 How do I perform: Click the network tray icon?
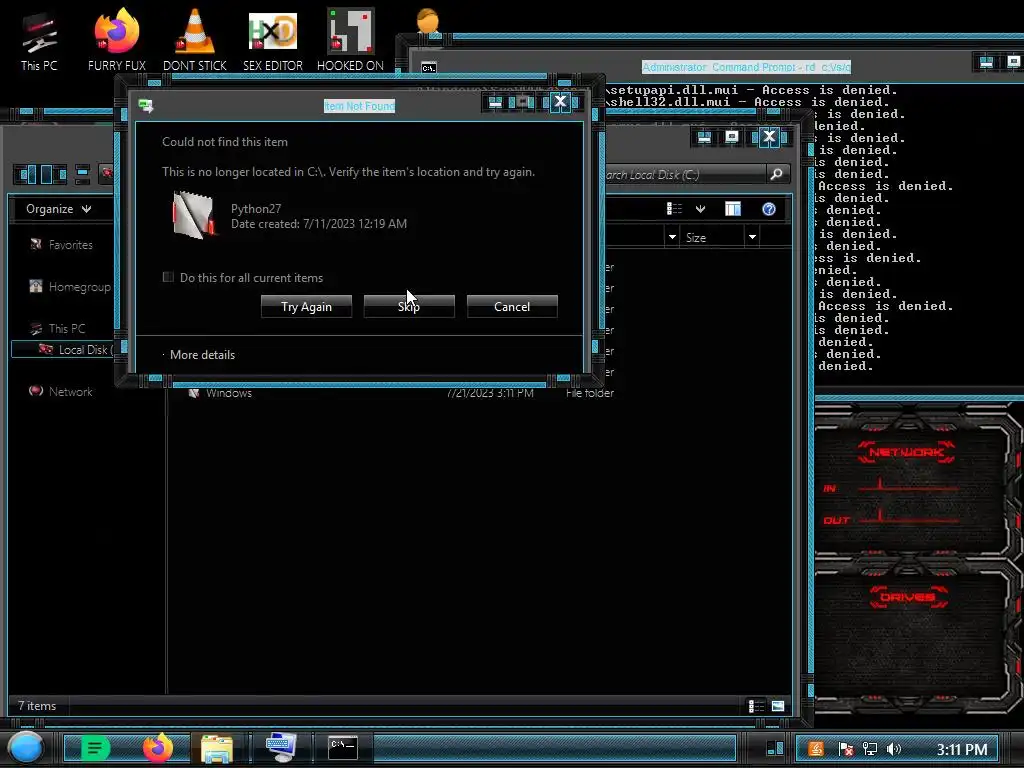coord(870,749)
